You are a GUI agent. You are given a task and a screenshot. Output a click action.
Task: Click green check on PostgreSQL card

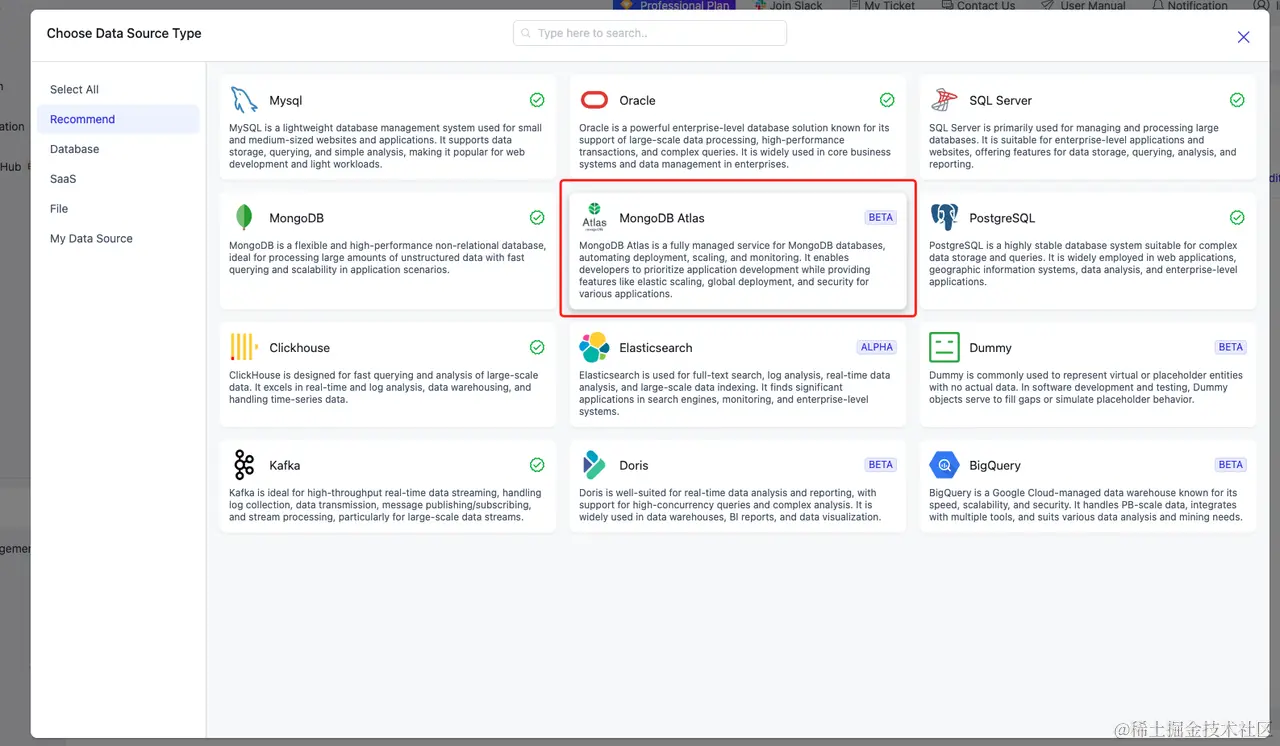coord(1237,218)
